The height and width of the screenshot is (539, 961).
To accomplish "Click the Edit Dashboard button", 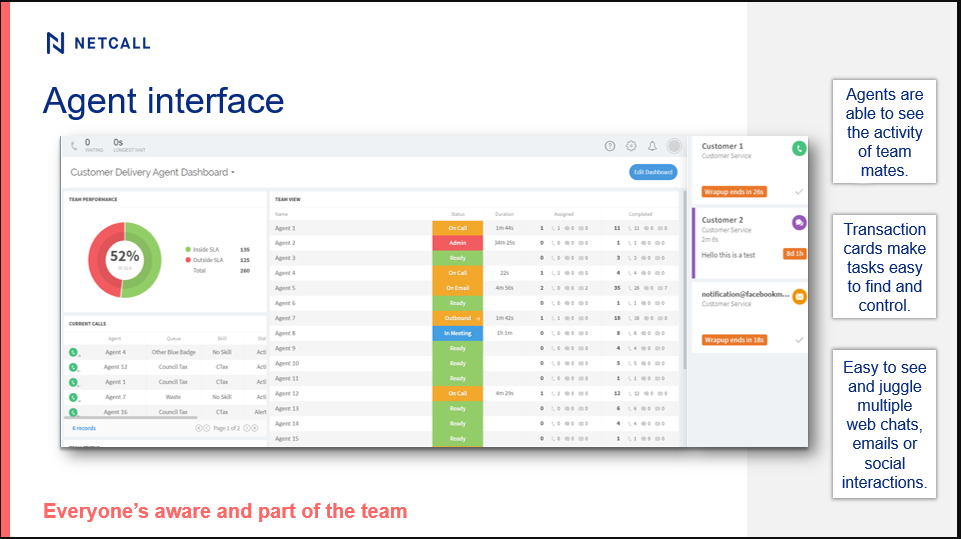I will click(x=653, y=172).
